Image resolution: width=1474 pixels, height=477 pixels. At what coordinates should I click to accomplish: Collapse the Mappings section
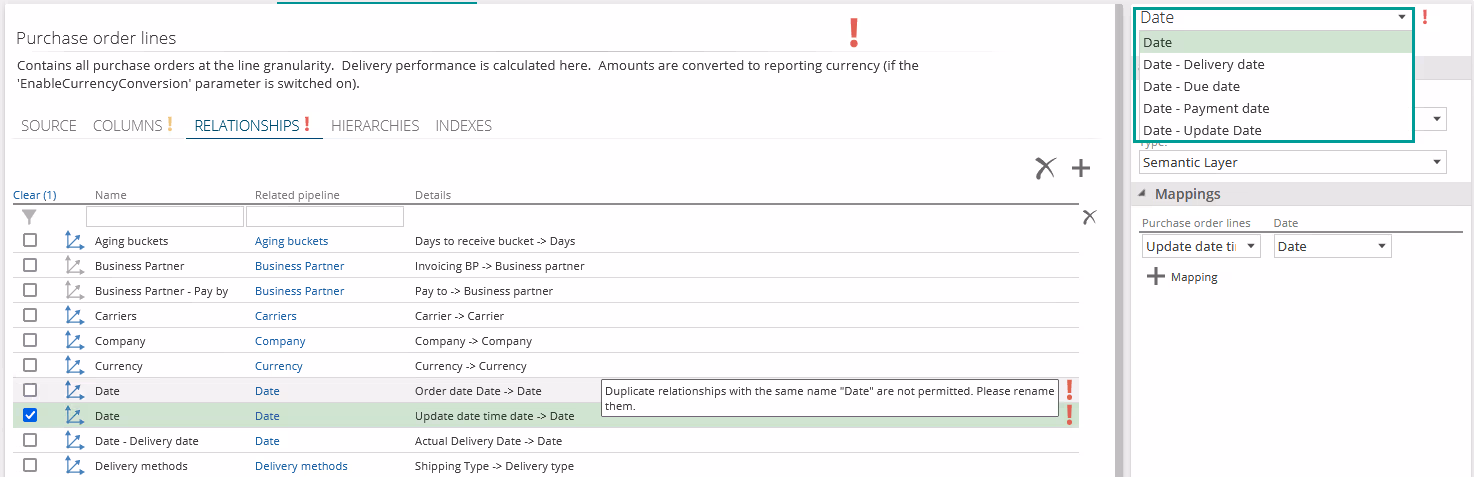pyautogui.click(x=1142, y=194)
